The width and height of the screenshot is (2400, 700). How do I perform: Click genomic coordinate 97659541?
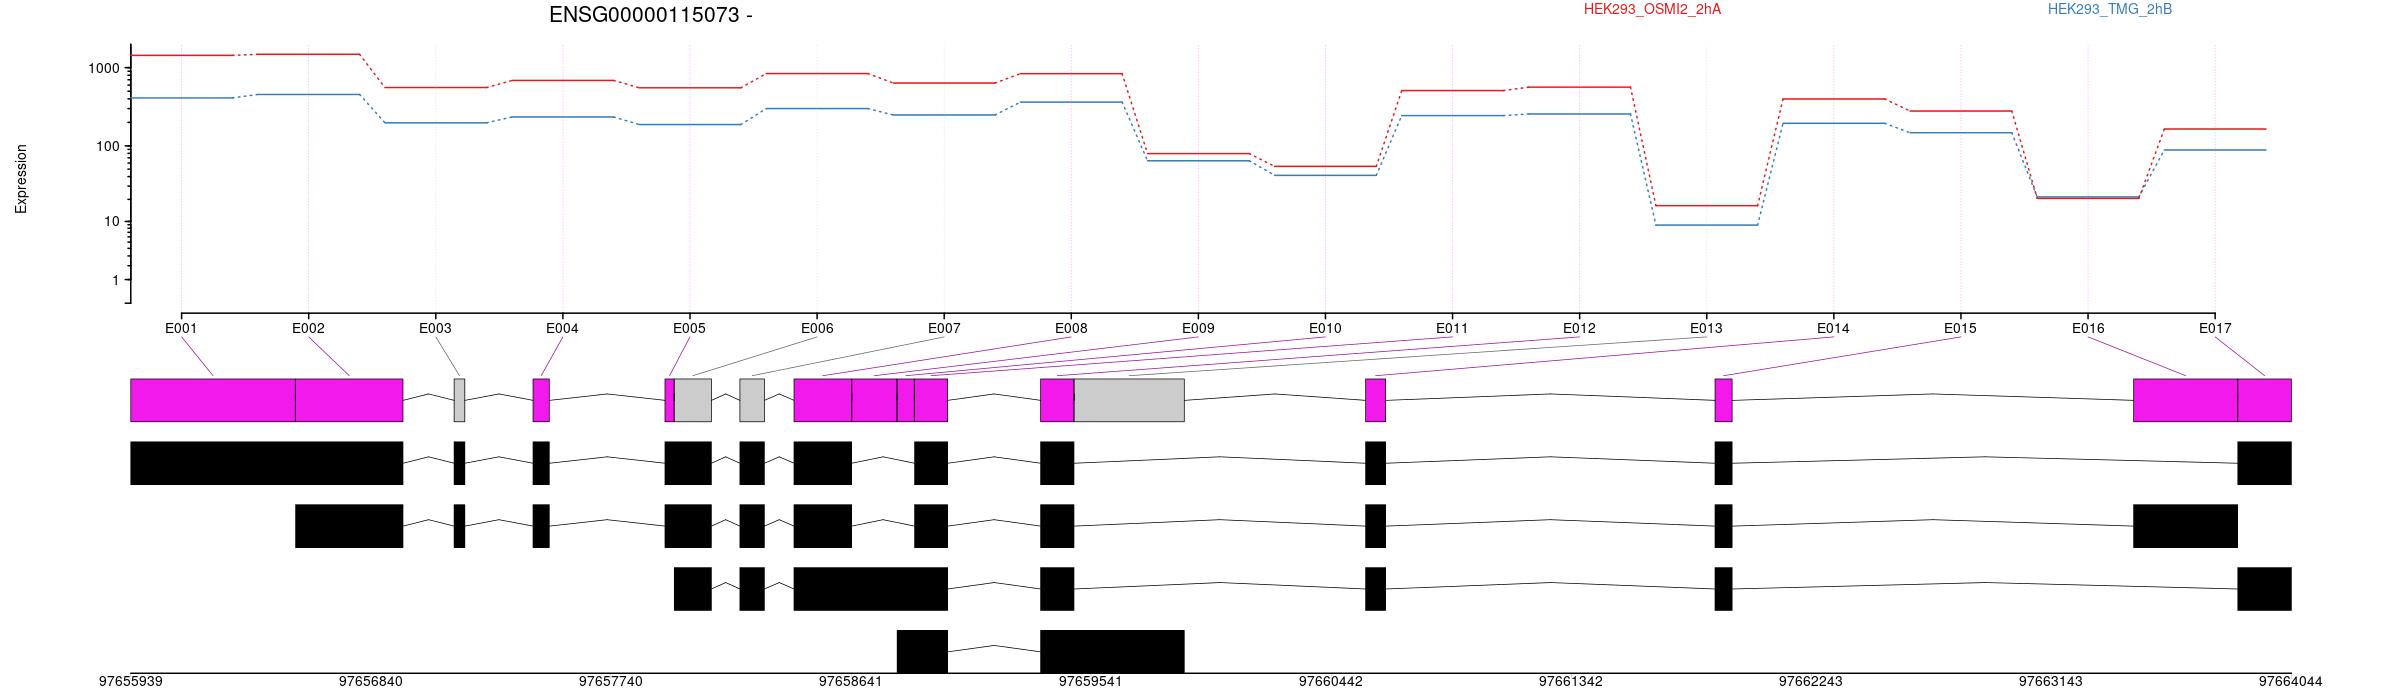[x=1091, y=682]
